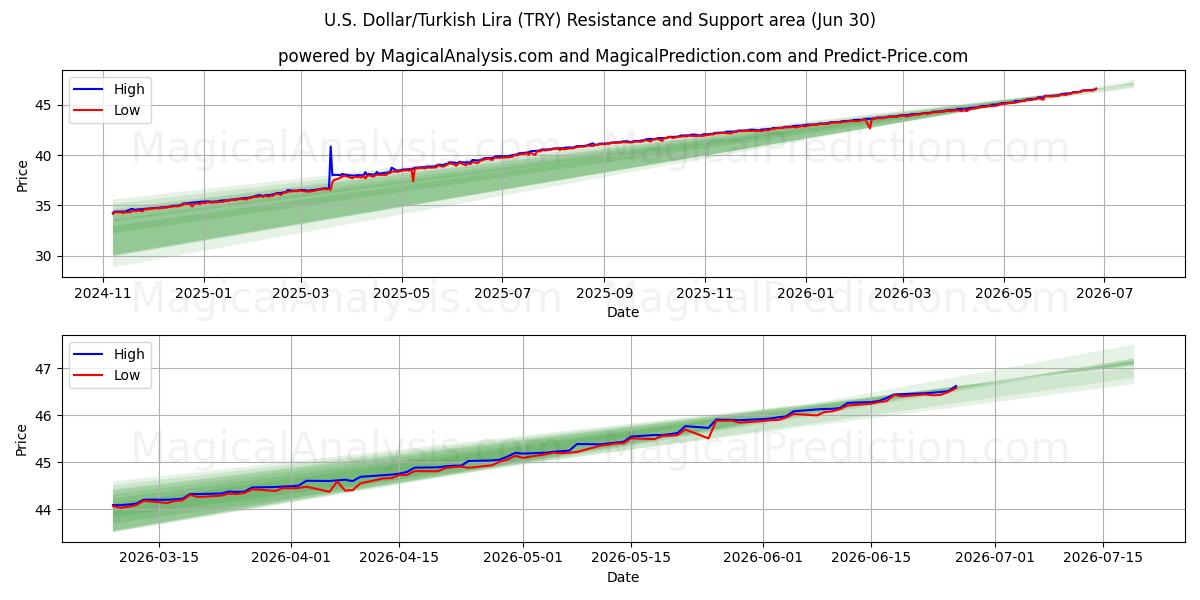Click the '2026-06-01' x-axis label

762,559
